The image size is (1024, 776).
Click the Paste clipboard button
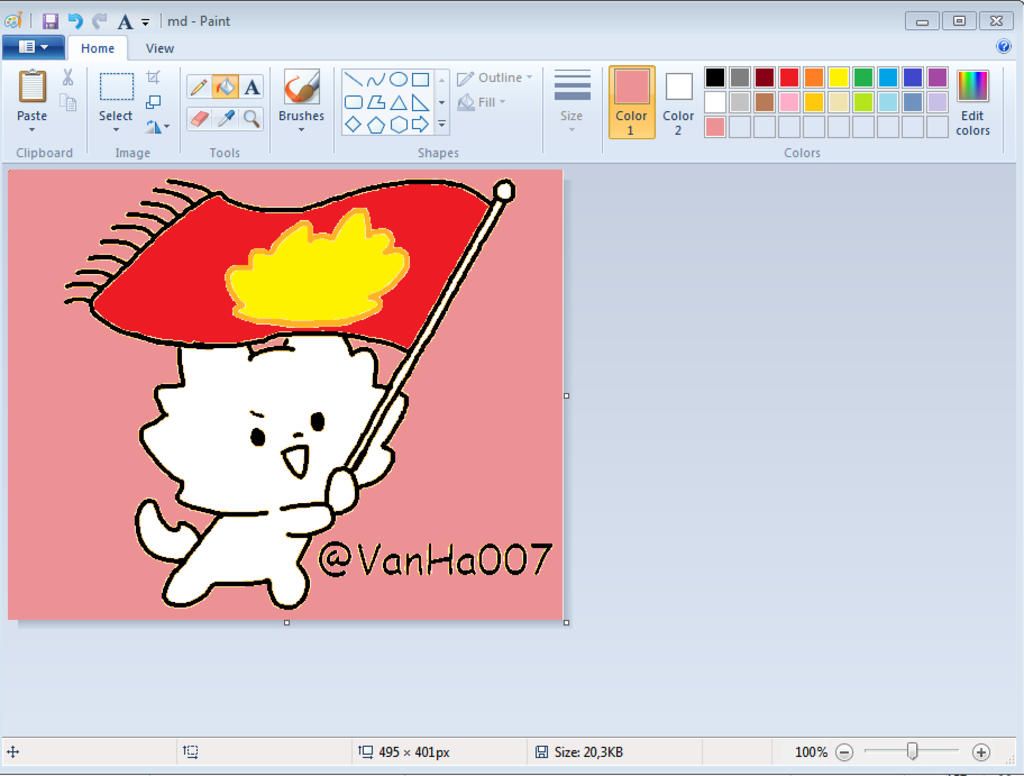point(32,87)
